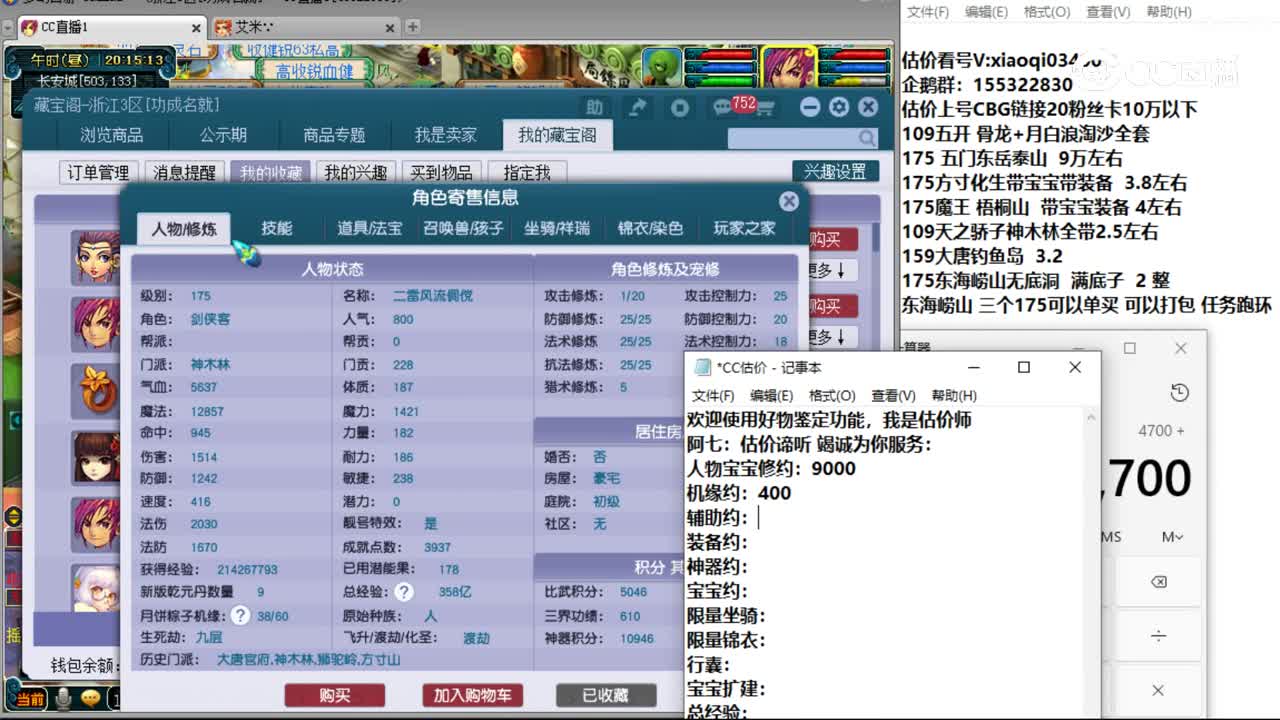
Task: Click the question mark beside 月饼粽子机缘
Action: point(240,617)
